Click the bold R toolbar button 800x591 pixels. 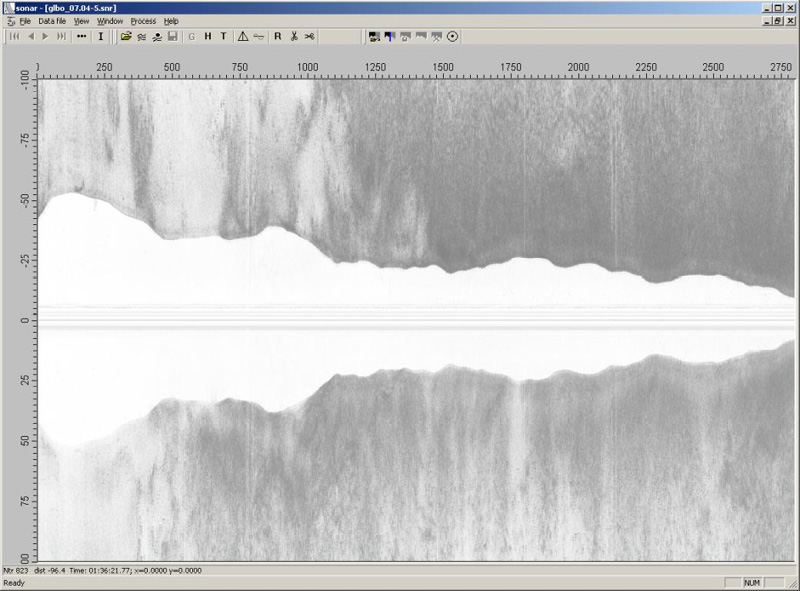coord(278,36)
